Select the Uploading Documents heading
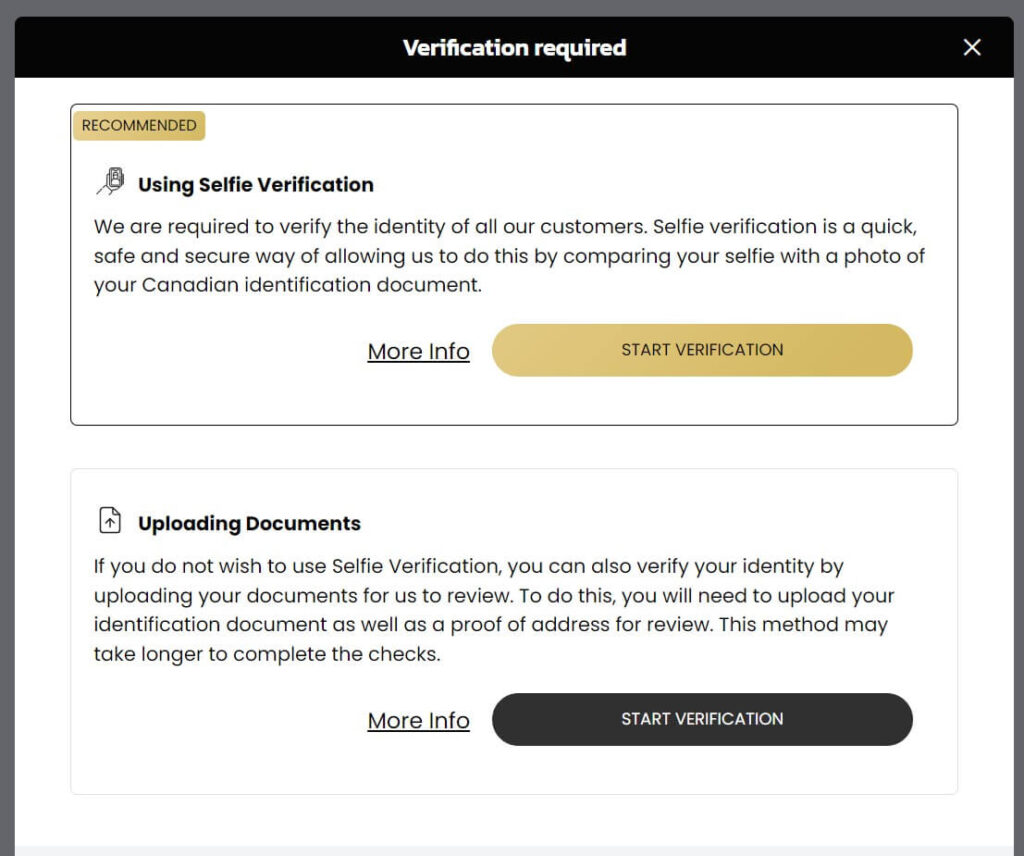This screenshot has height=856, width=1024. pos(249,524)
